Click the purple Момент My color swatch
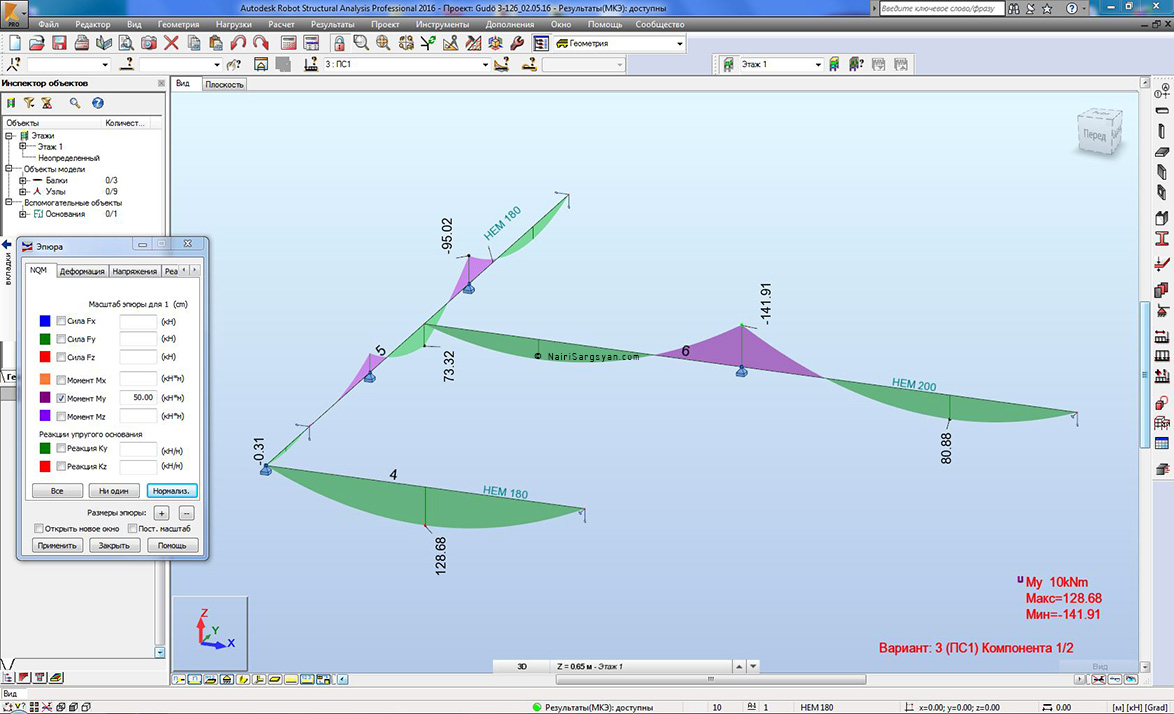Viewport: 1174px width, 714px height. (45, 397)
